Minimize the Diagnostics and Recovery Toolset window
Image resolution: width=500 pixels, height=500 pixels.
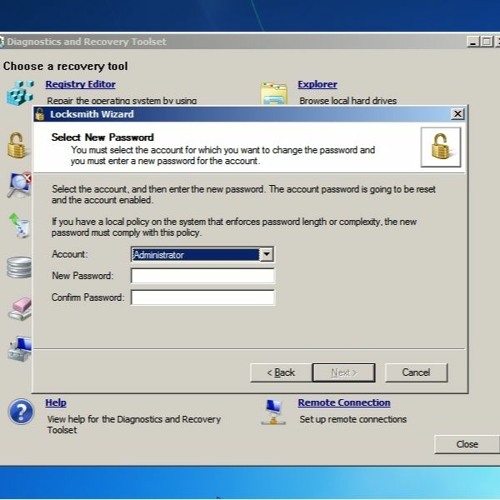473,42
